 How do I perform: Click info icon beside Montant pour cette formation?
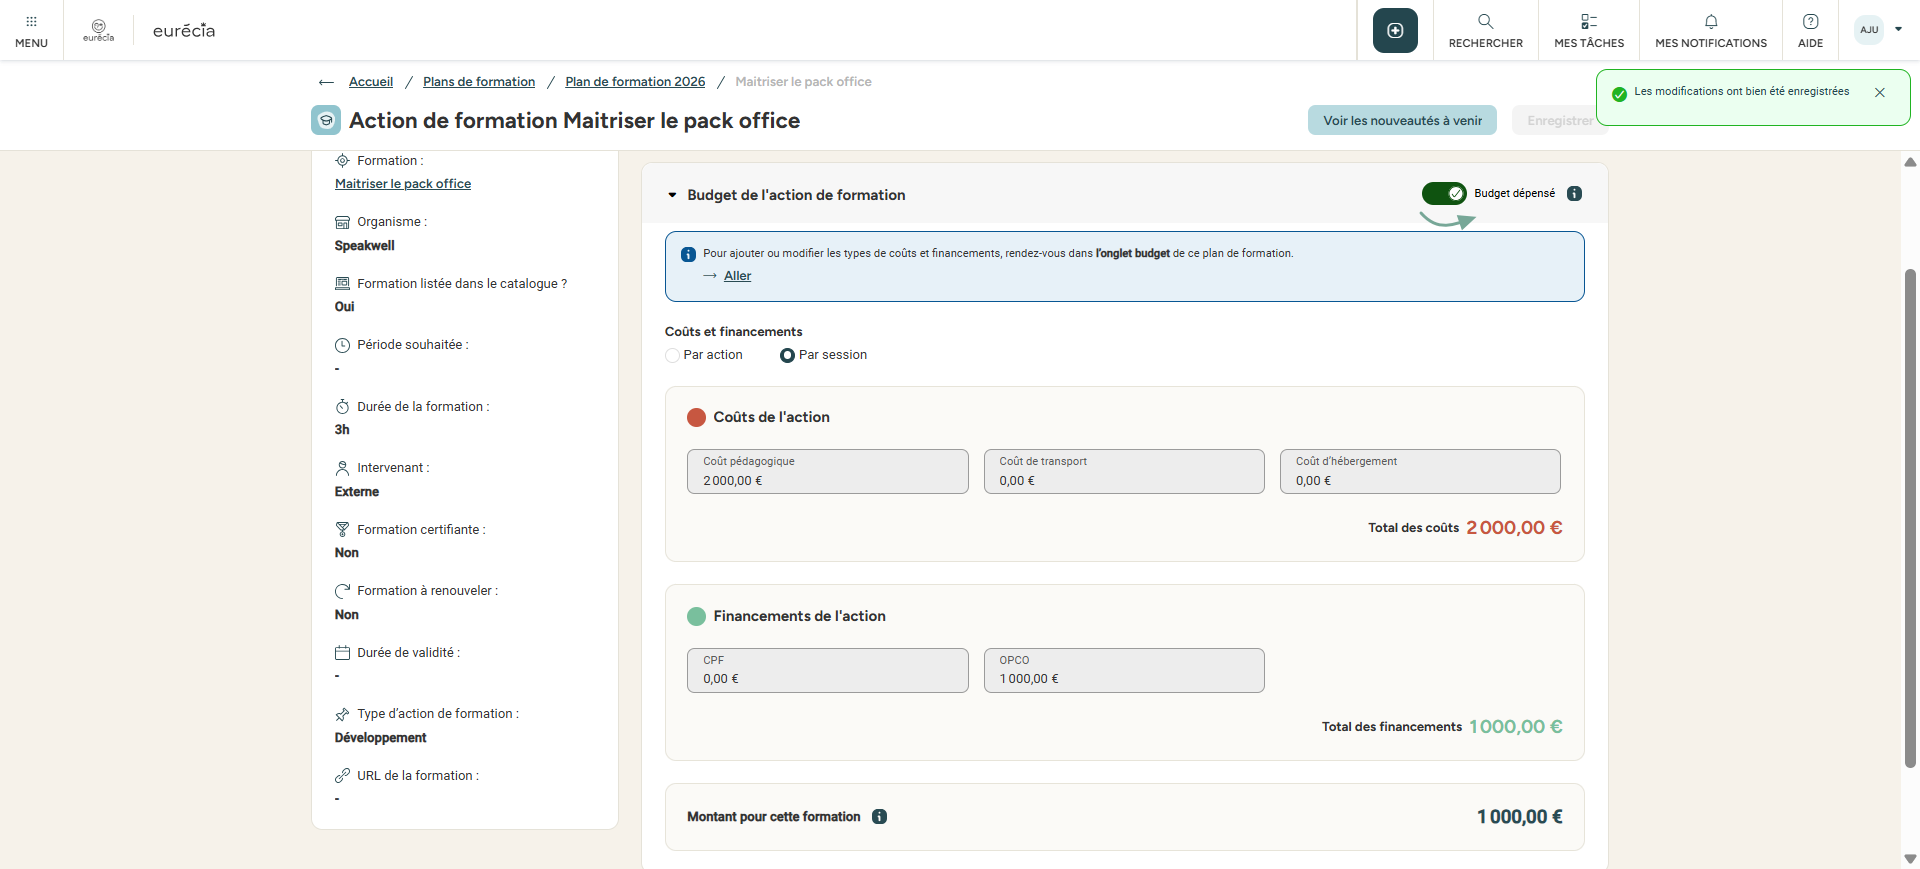(879, 817)
